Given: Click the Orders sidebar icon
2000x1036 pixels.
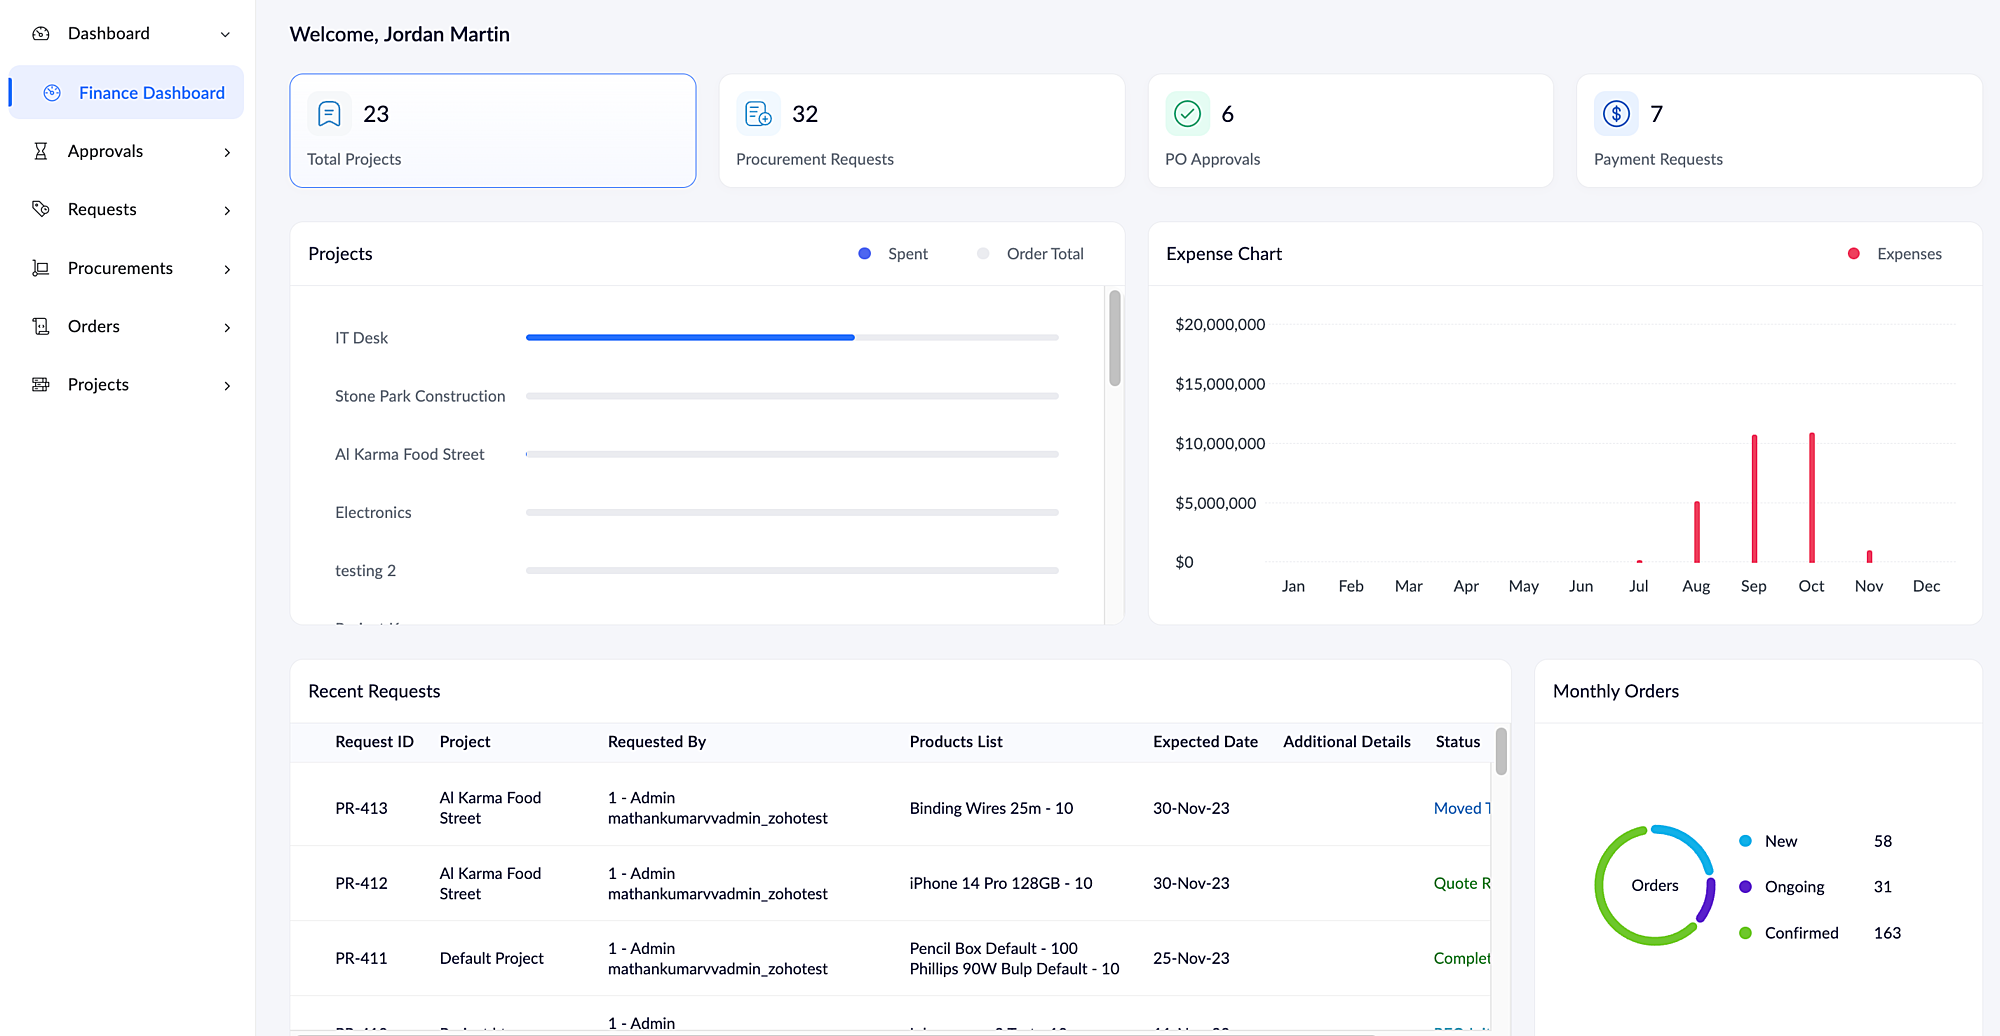Looking at the screenshot, I should (x=41, y=326).
